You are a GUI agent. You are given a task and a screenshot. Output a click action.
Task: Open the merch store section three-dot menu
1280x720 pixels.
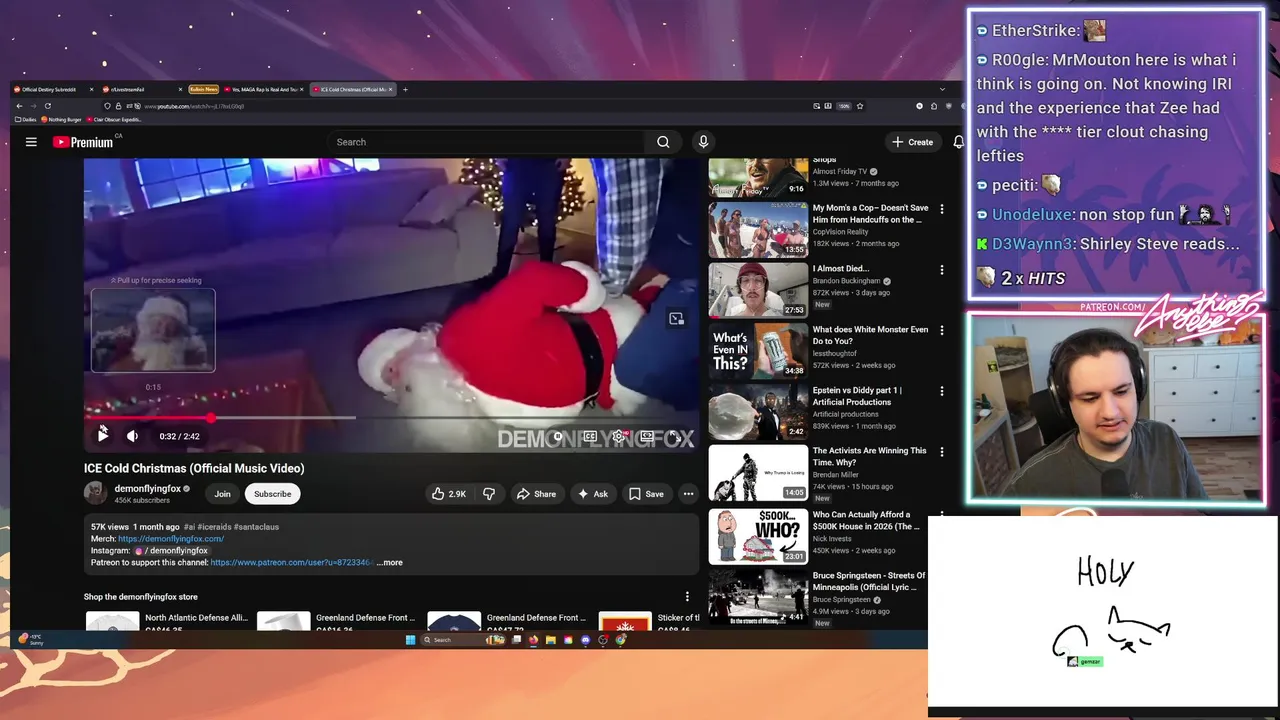[687, 597]
